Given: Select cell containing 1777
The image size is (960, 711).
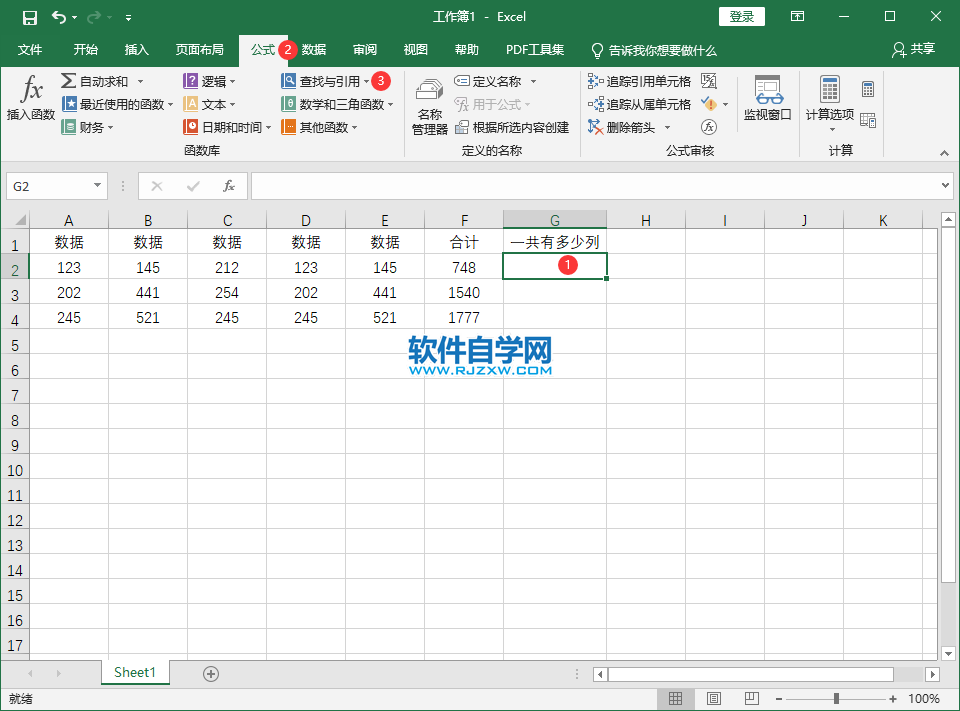Looking at the screenshot, I should [463, 317].
